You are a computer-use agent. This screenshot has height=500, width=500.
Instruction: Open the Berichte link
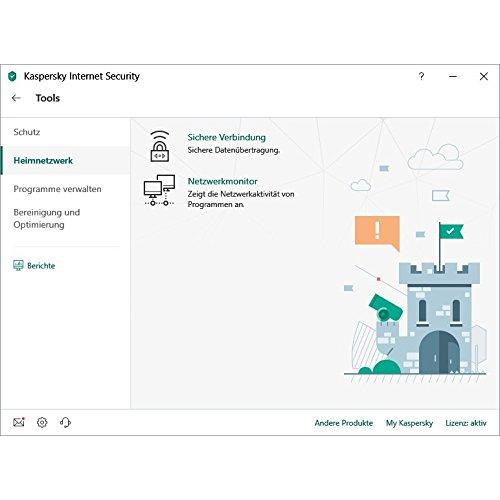tap(41, 266)
